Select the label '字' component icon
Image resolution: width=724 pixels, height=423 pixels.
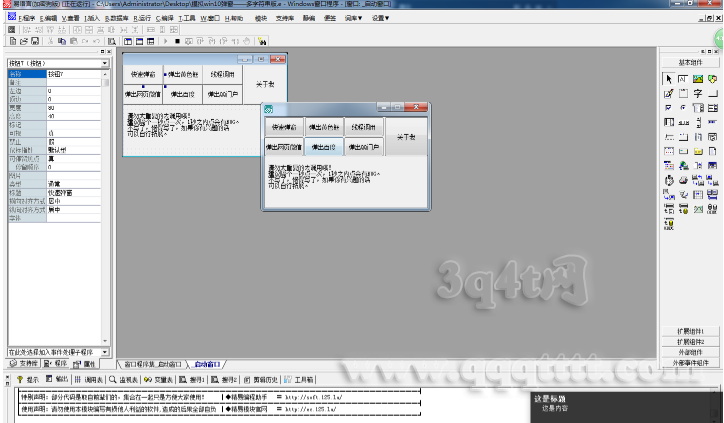698,94
